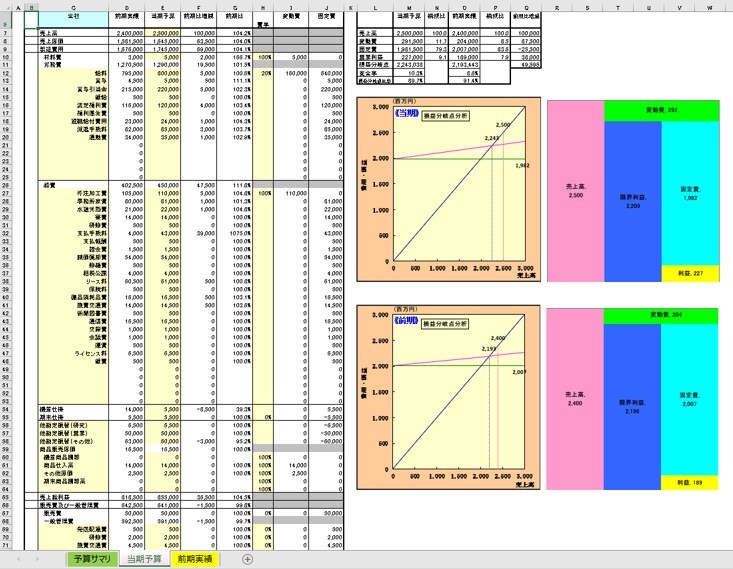Click the pink 売上高 2,400 block
Image resolution: width=733 pixels, height=569 pixels.
point(575,399)
